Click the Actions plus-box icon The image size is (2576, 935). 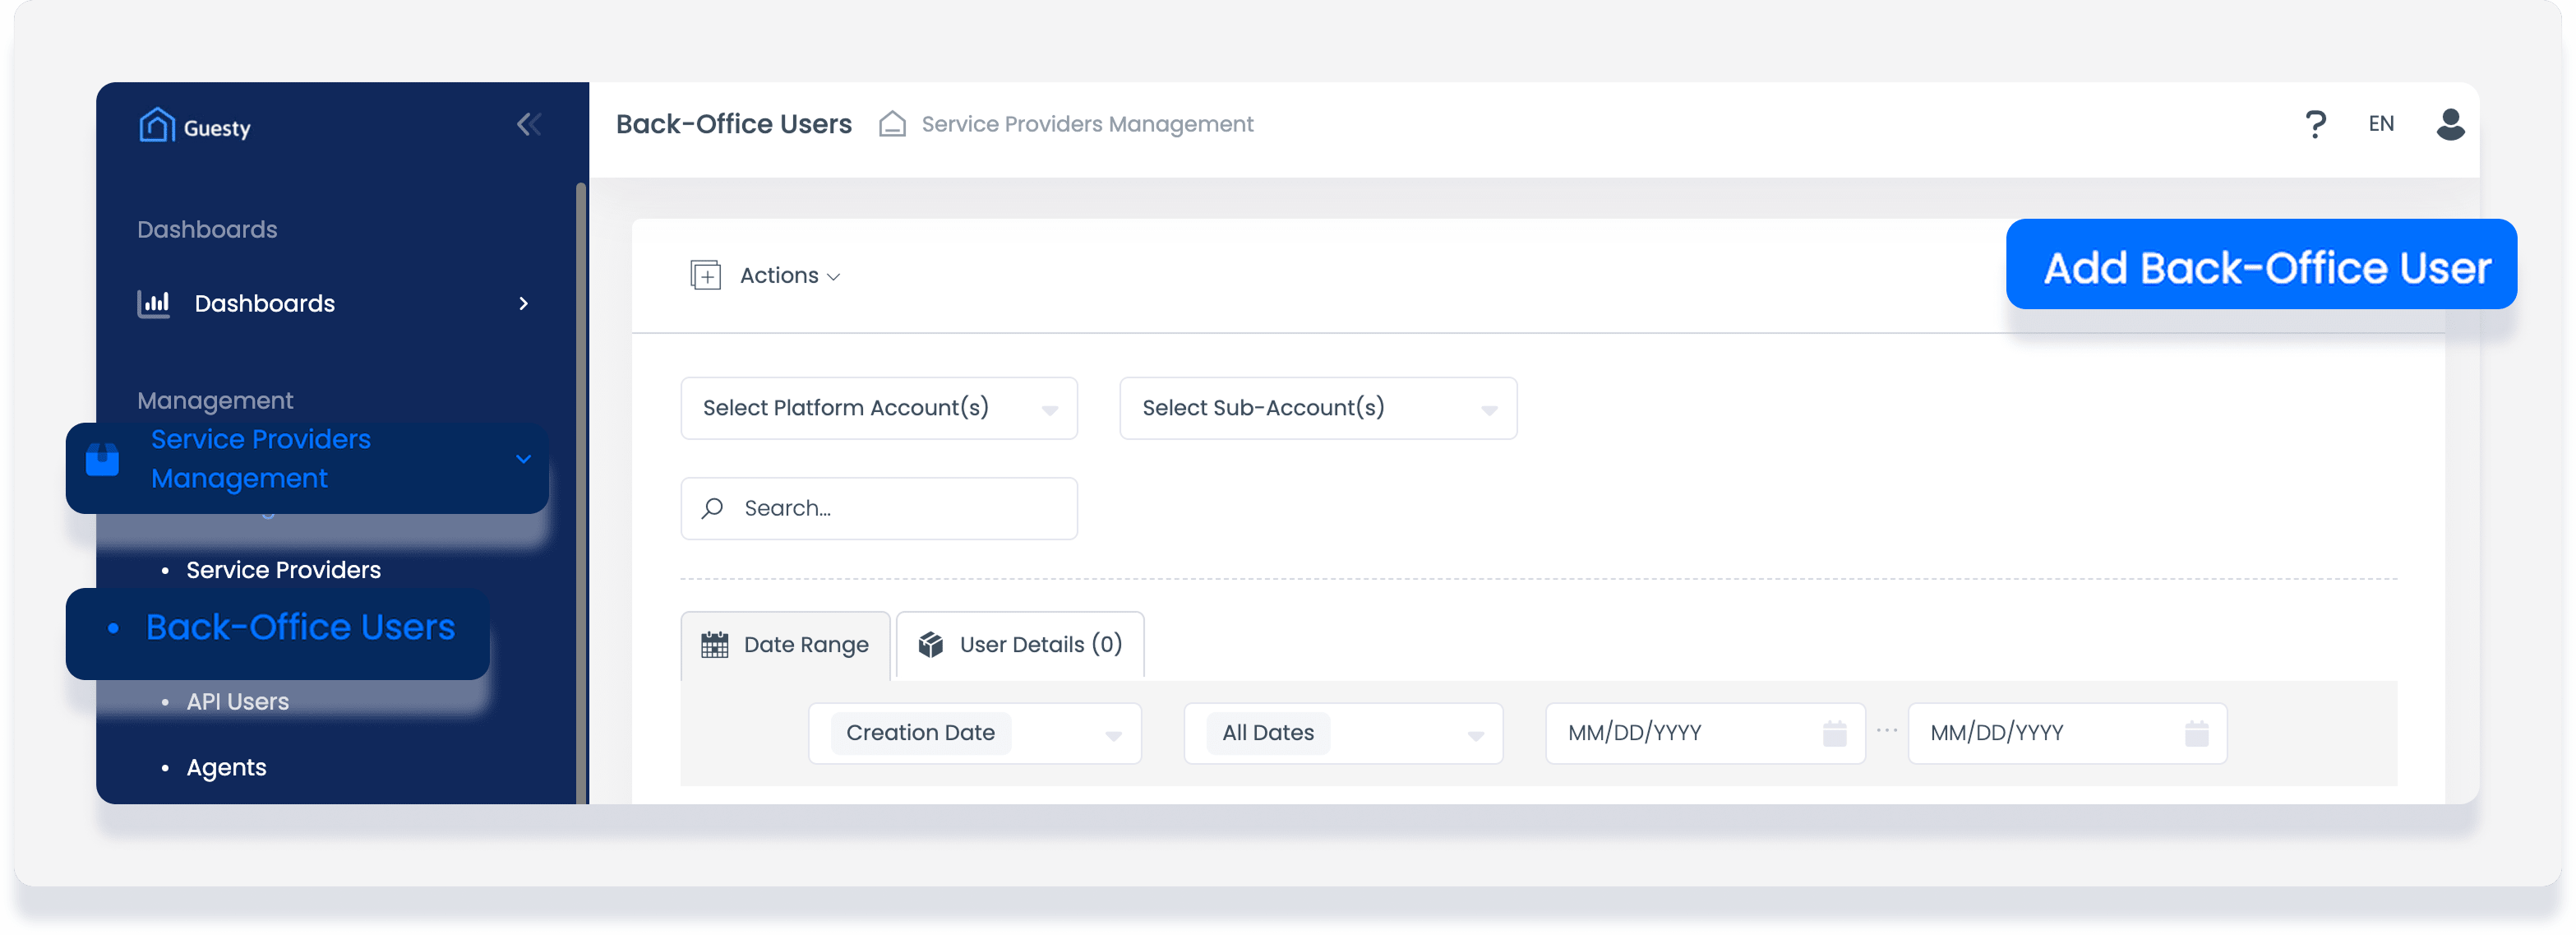[x=705, y=275]
